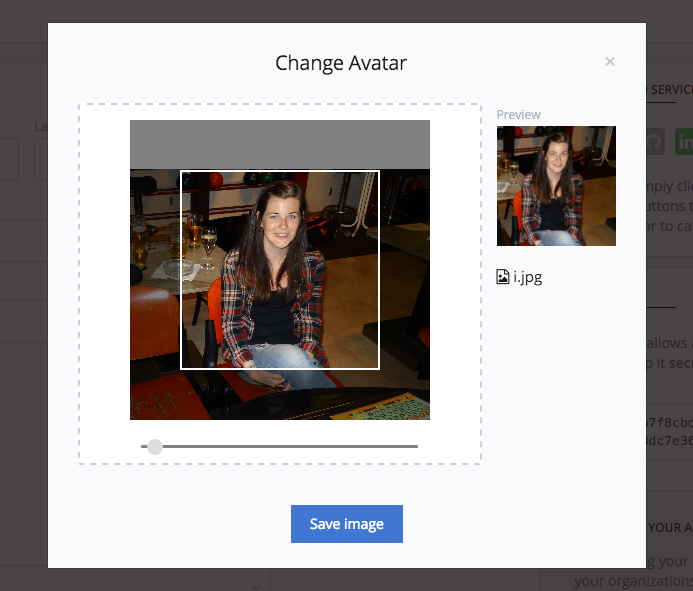Image resolution: width=693 pixels, height=591 pixels.
Task: Click the right end of the zoom slider track
Action: coord(415,446)
